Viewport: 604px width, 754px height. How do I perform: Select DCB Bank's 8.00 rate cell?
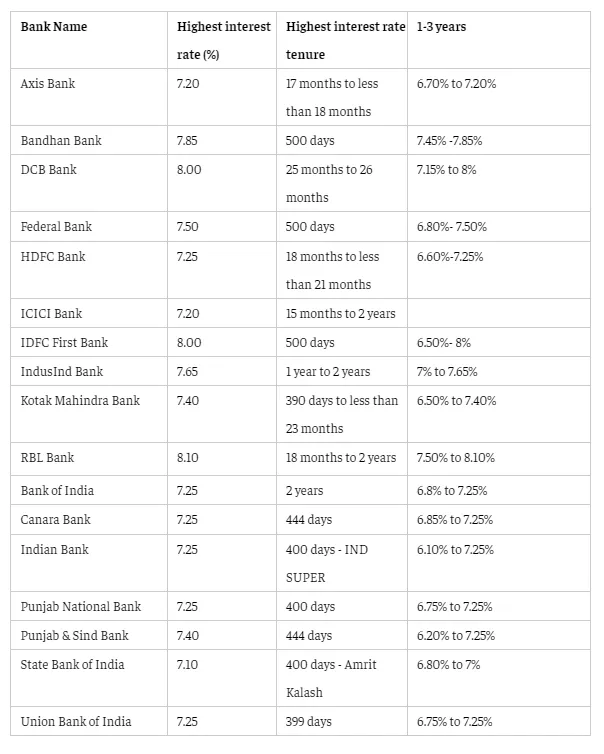[x=222, y=183]
